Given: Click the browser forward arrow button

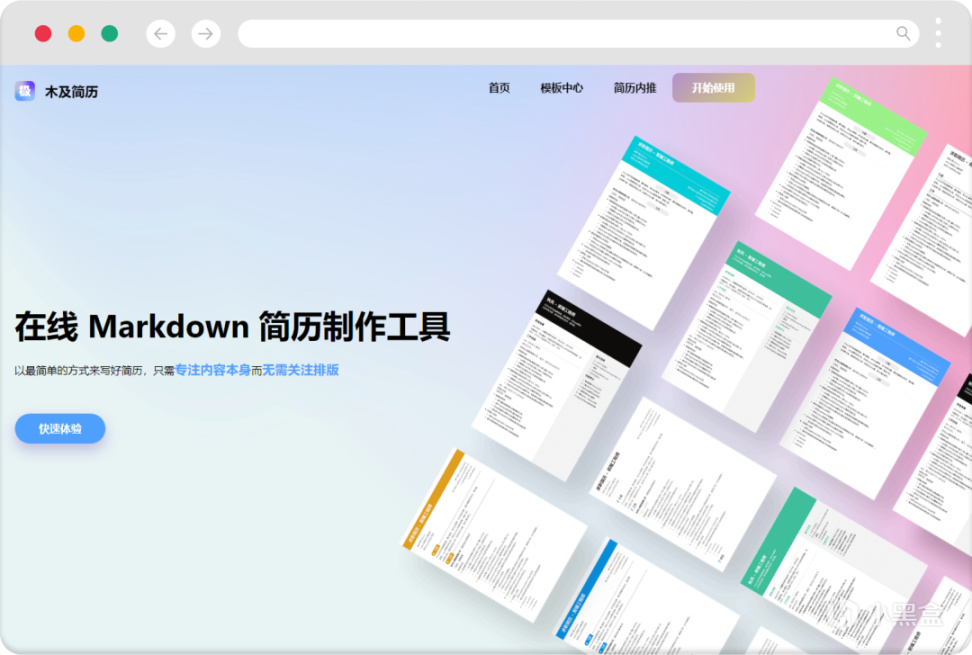Looking at the screenshot, I should tap(206, 33).
